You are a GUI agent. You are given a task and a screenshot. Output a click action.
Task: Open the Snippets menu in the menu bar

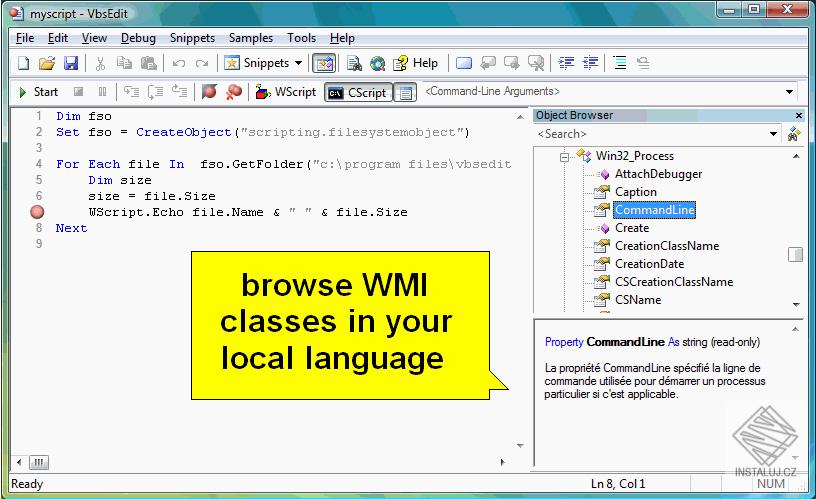pyautogui.click(x=192, y=38)
